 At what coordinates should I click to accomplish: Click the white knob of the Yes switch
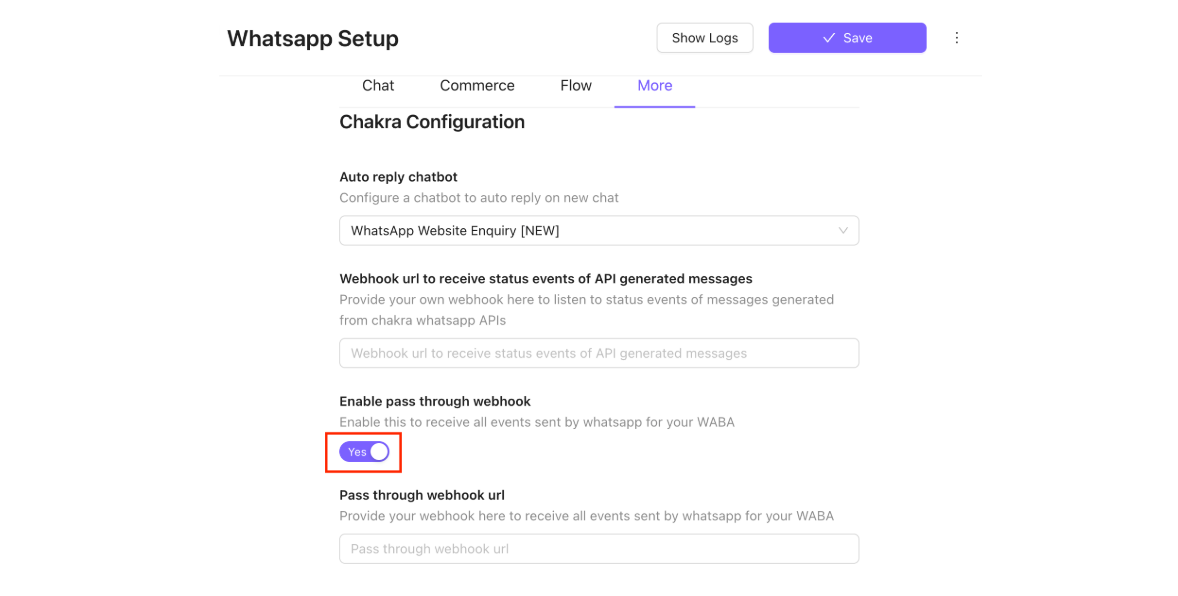[x=378, y=452]
